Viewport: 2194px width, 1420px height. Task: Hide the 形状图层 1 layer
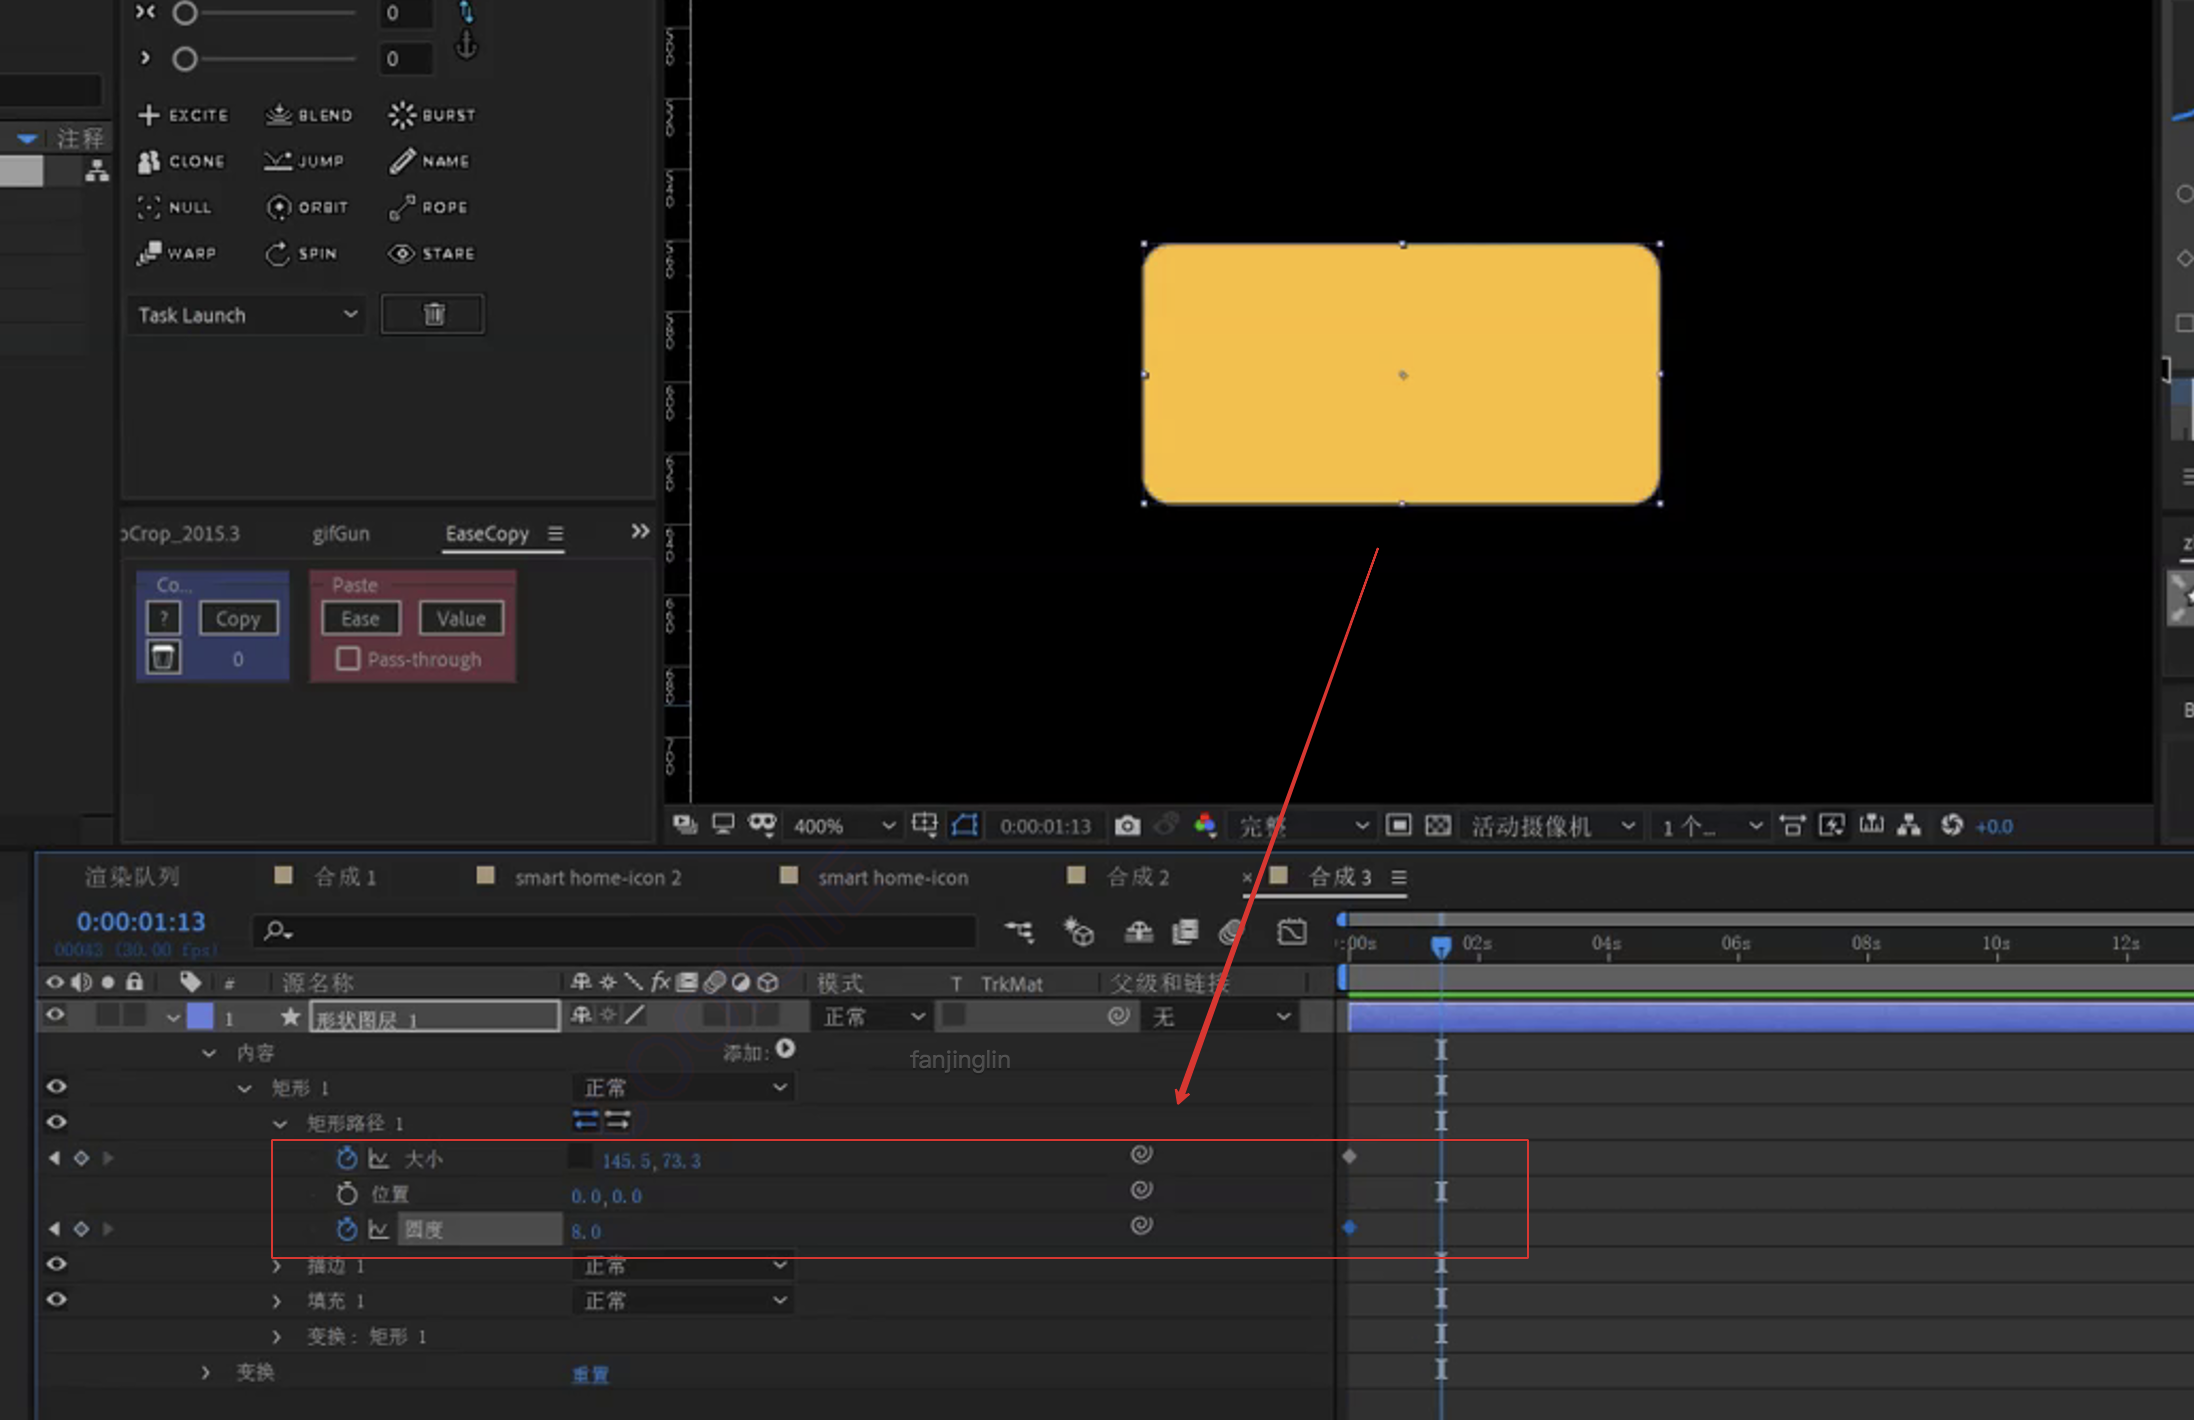[x=56, y=1016]
